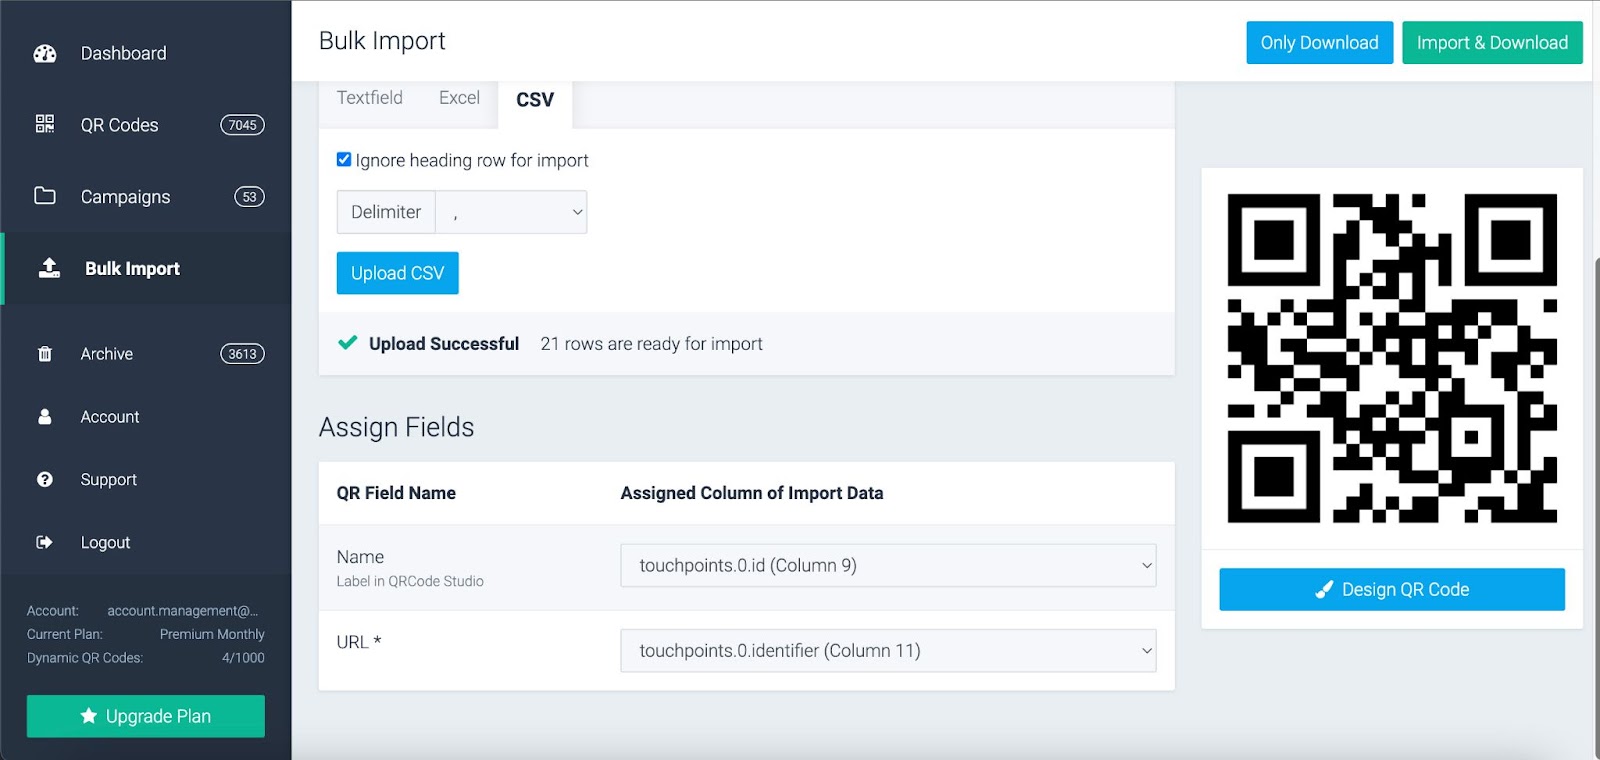Image resolution: width=1600 pixels, height=760 pixels.
Task: Click the Campaigns folder icon
Action: 45,196
